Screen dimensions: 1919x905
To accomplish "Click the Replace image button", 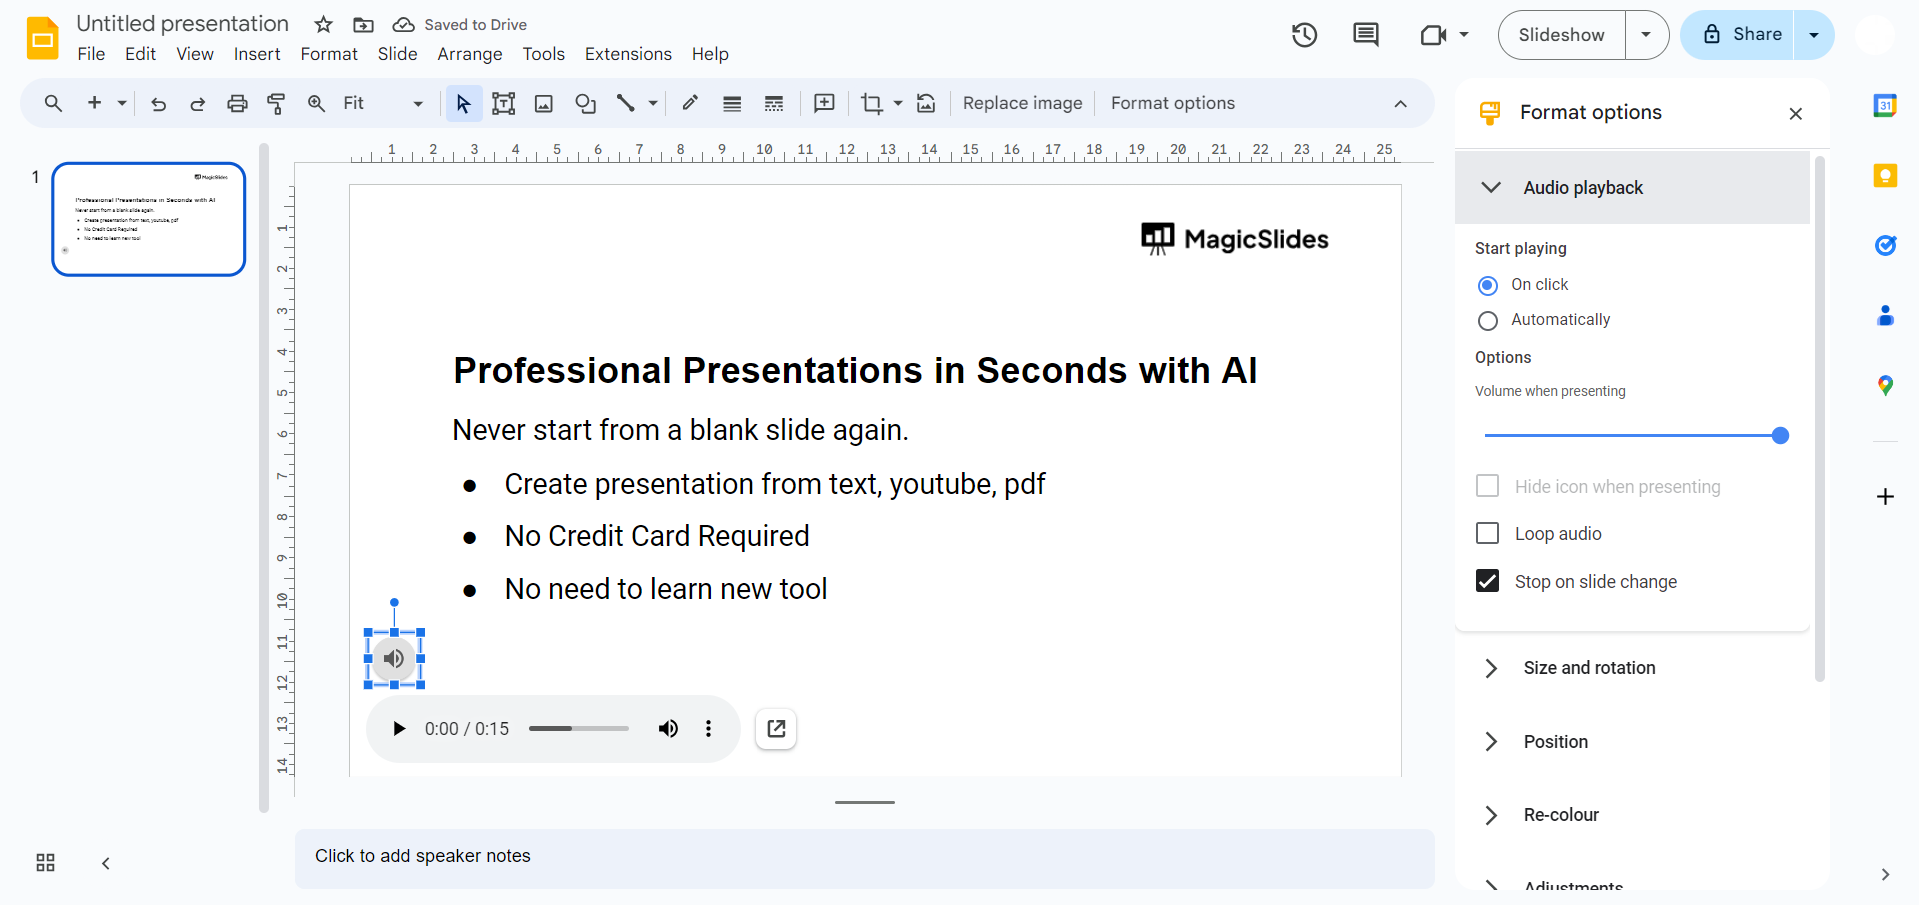I will 1022,103.
